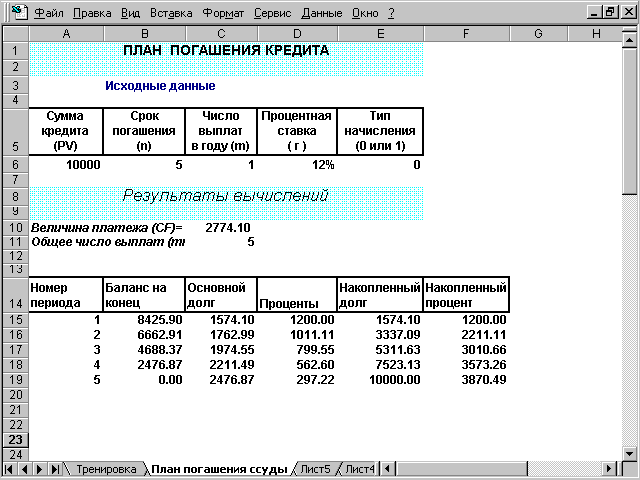
Task: Click the vertical scrollbar thumb
Action: (x=629, y=121)
